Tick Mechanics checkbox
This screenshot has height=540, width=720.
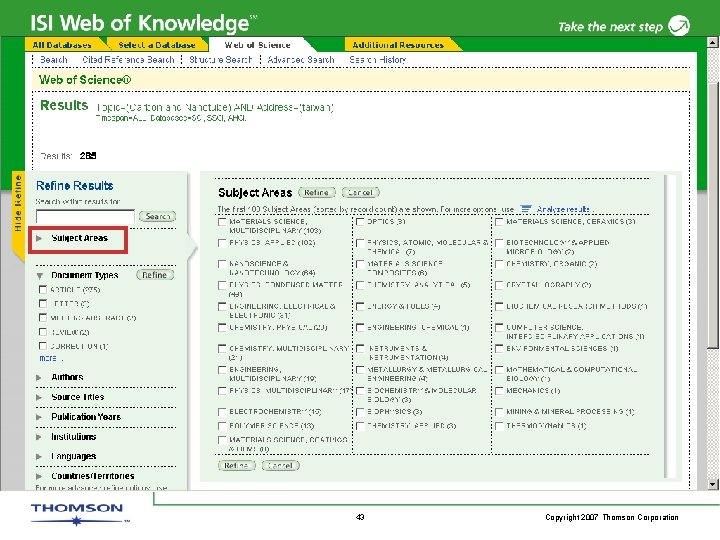click(500, 391)
